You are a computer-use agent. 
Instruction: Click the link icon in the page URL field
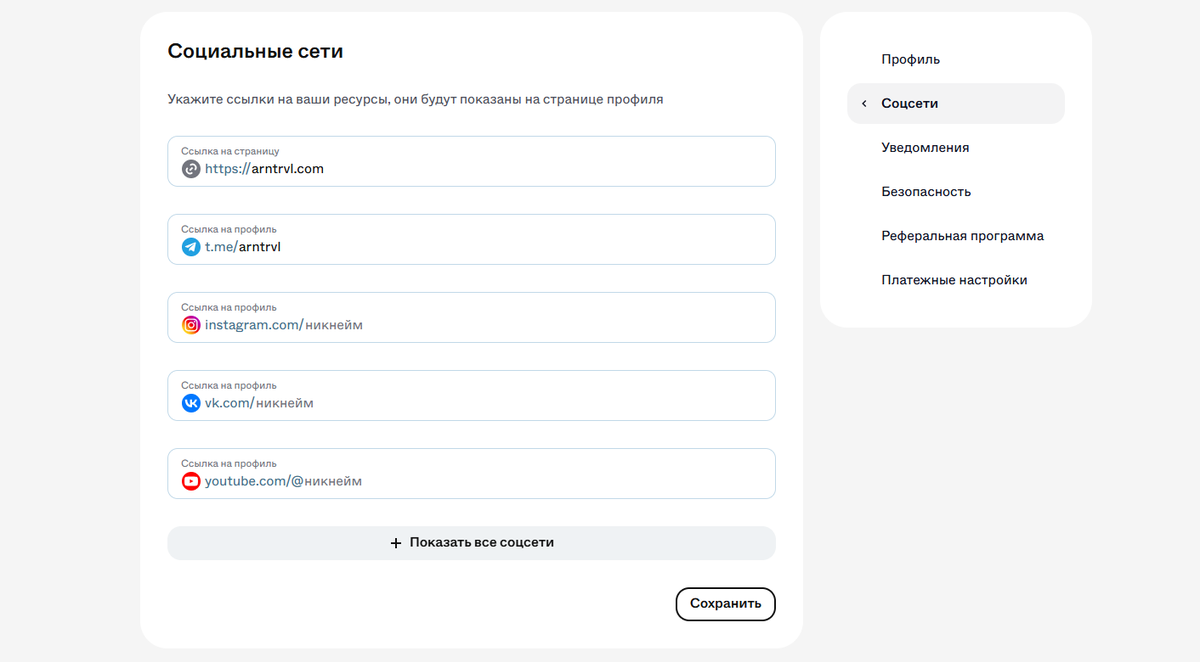click(x=191, y=169)
